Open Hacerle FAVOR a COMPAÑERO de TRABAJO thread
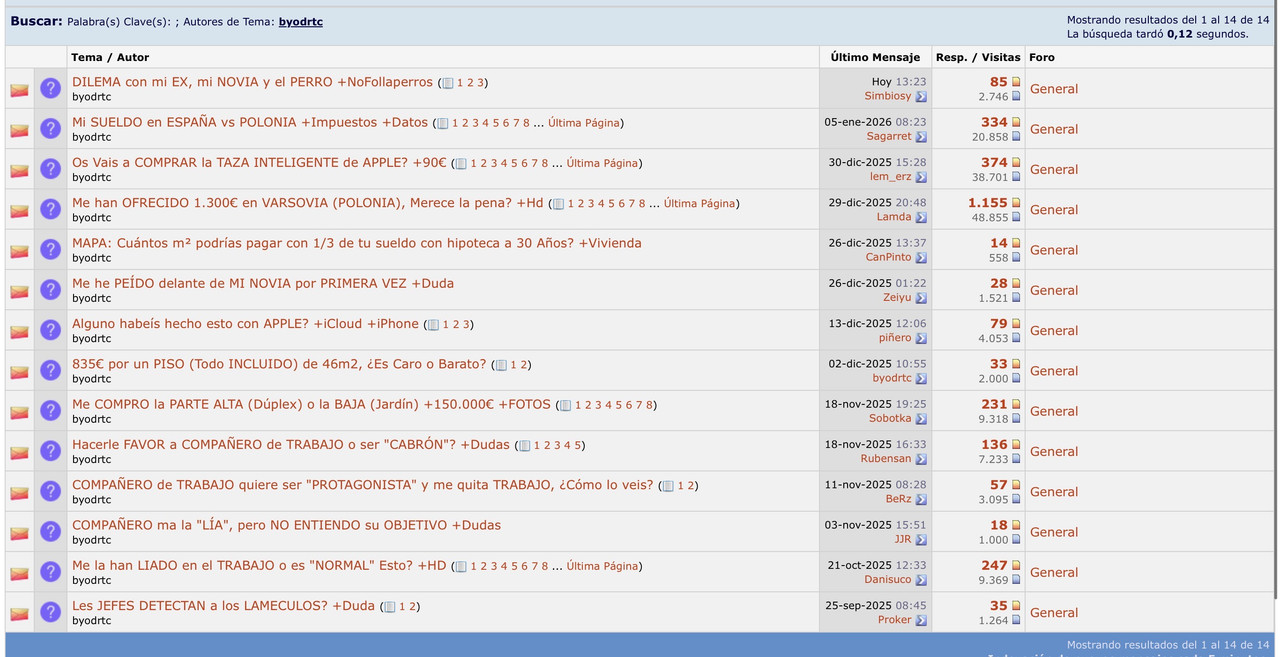The image size is (1280, 657). (x=291, y=445)
